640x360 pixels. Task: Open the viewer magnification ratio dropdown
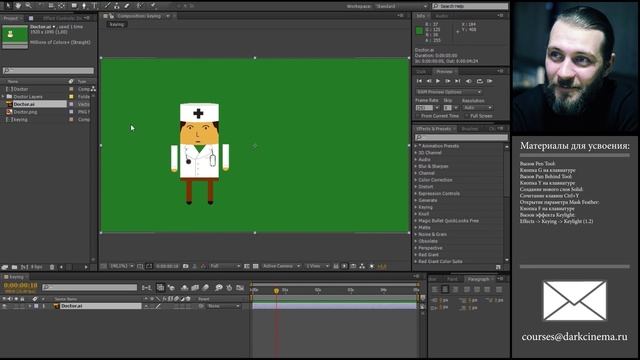coord(122,266)
